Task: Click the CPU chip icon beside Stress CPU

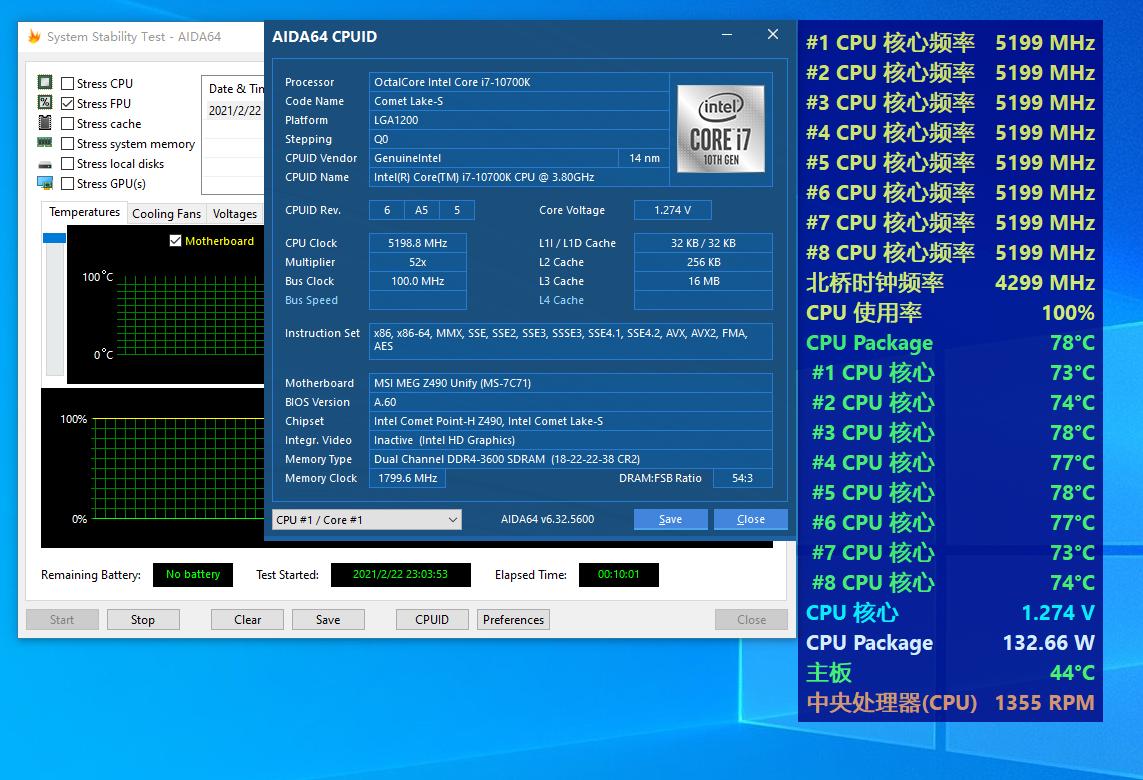Action: (45, 82)
